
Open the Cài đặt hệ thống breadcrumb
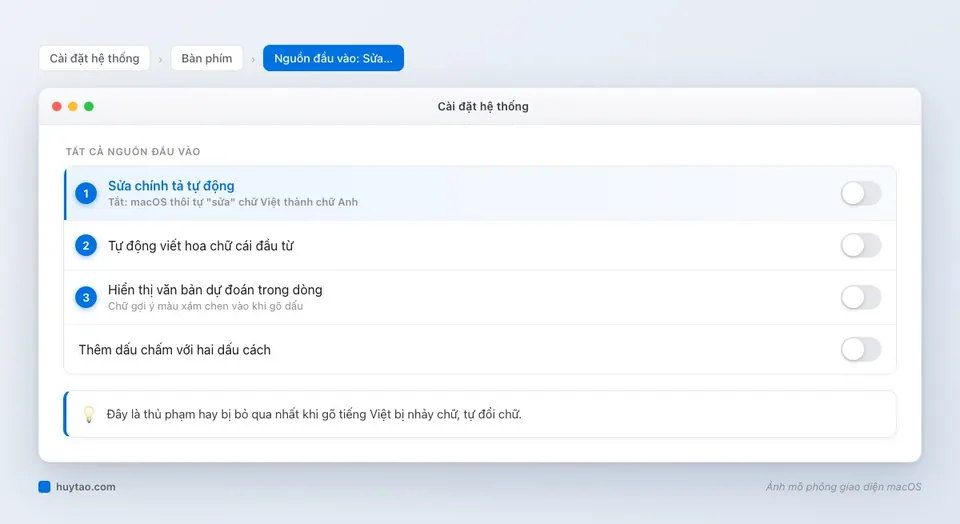click(94, 58)
